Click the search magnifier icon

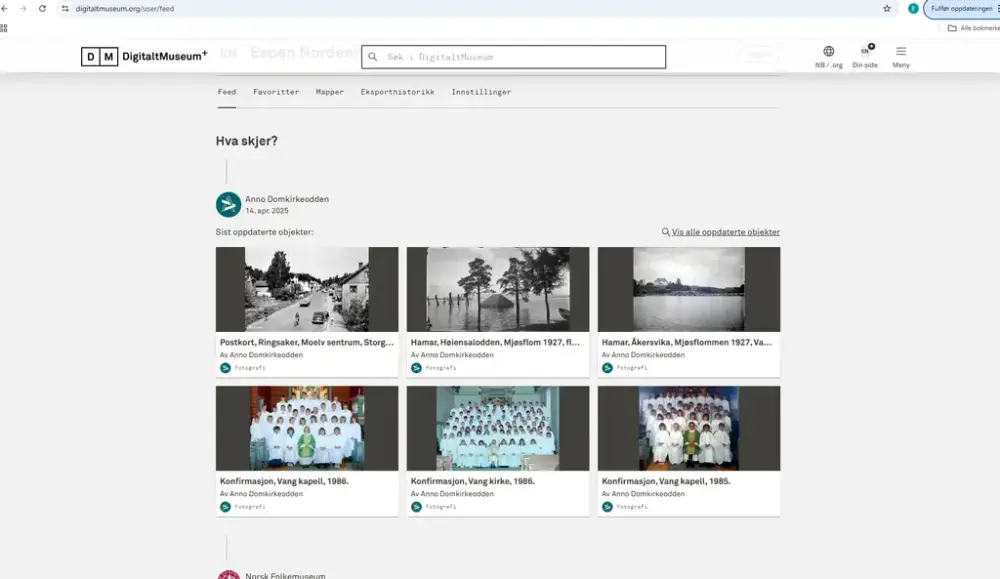(373, 57)
